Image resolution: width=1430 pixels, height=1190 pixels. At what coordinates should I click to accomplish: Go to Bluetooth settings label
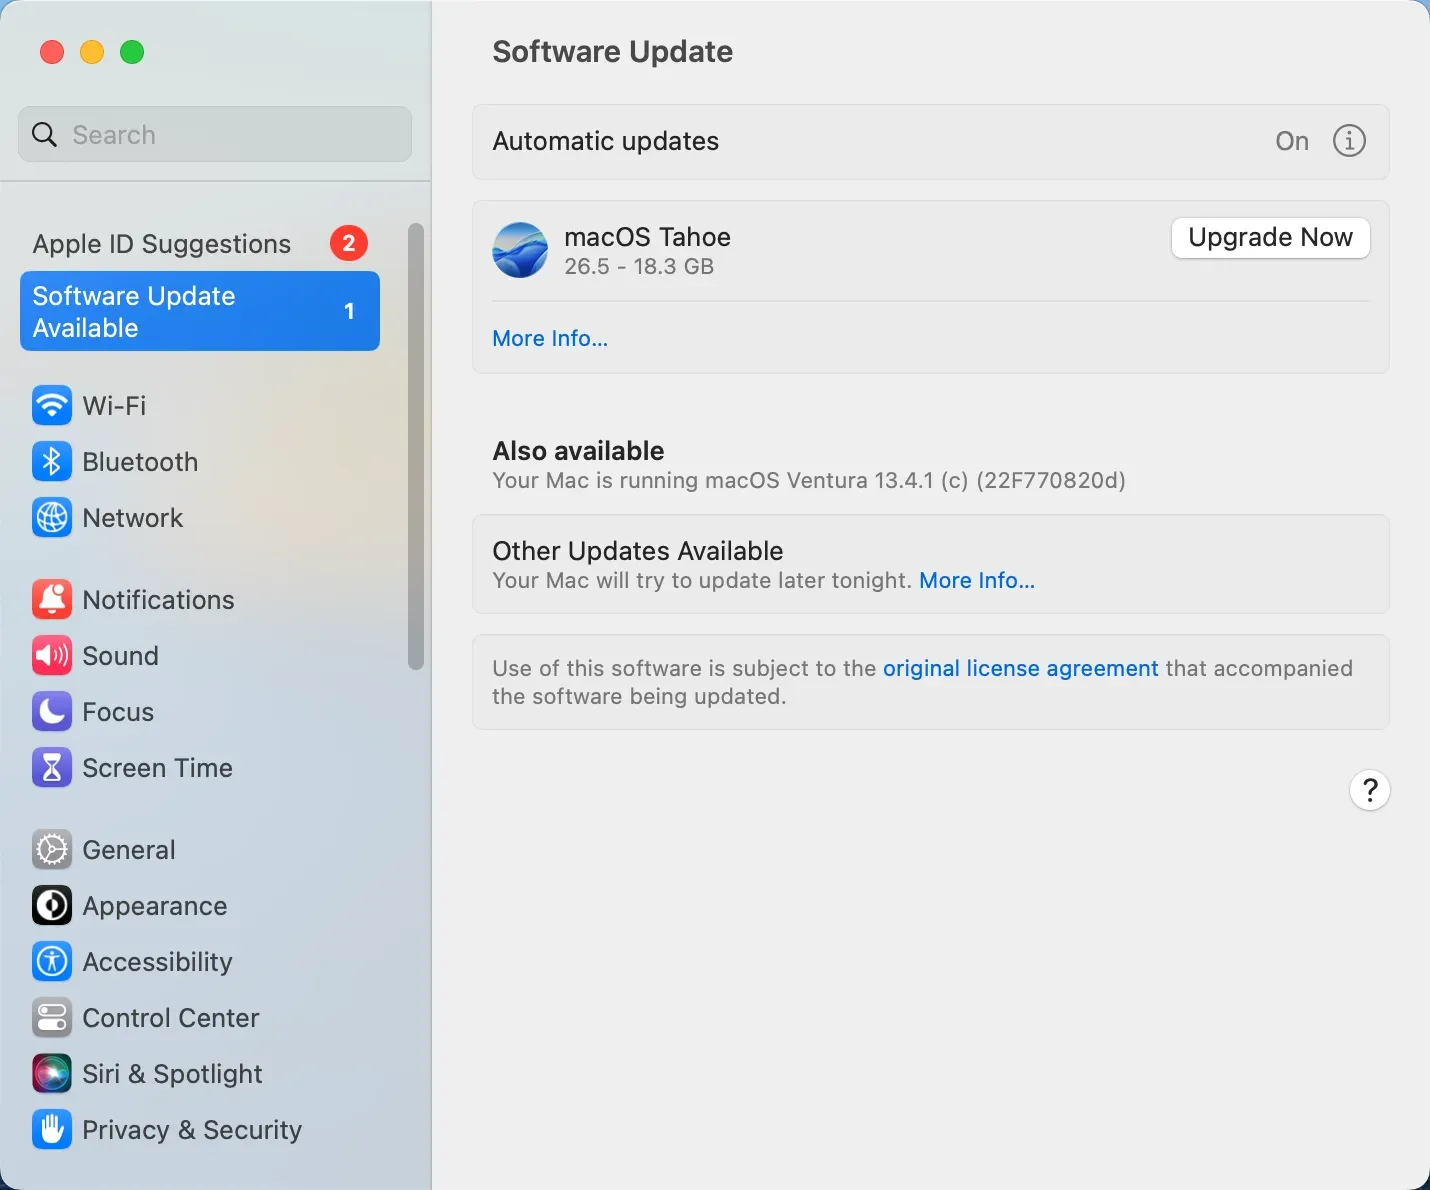(140, 462)
